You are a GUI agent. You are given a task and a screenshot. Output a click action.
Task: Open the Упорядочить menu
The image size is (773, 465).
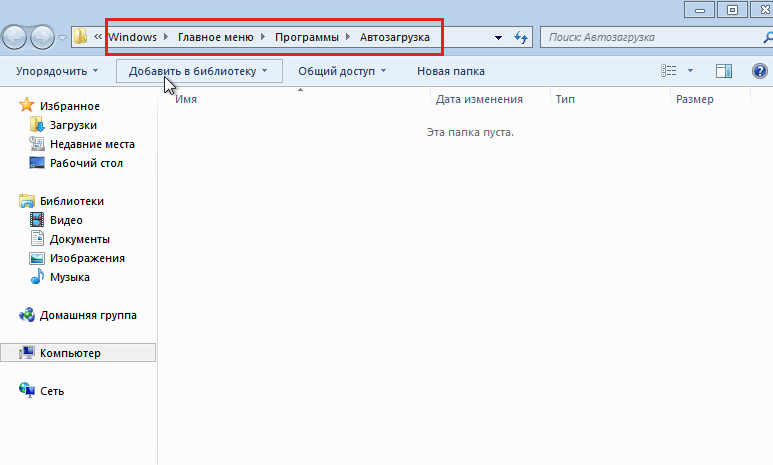coord(57,71)
